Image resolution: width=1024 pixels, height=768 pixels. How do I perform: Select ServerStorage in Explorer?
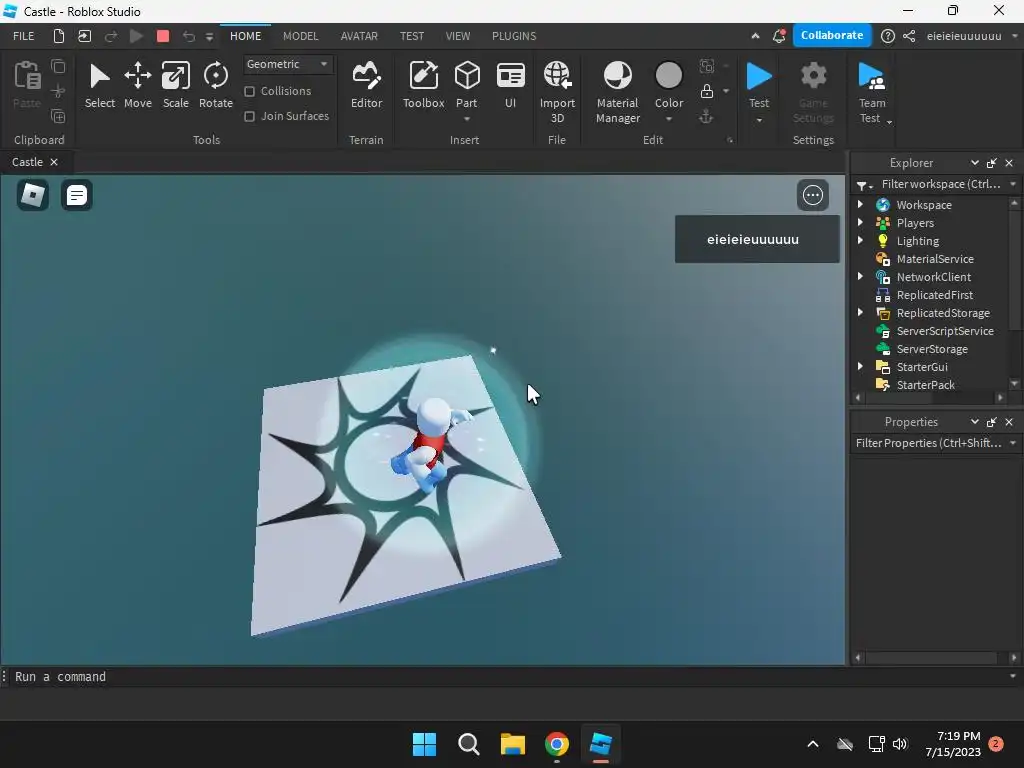932,349
